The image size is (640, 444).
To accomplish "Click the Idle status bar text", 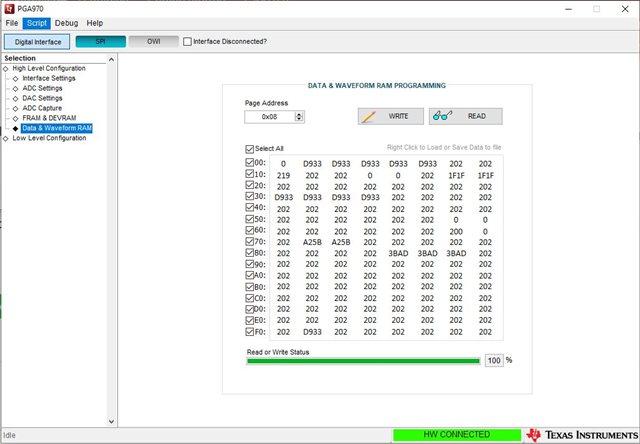I will pos(9,435).
